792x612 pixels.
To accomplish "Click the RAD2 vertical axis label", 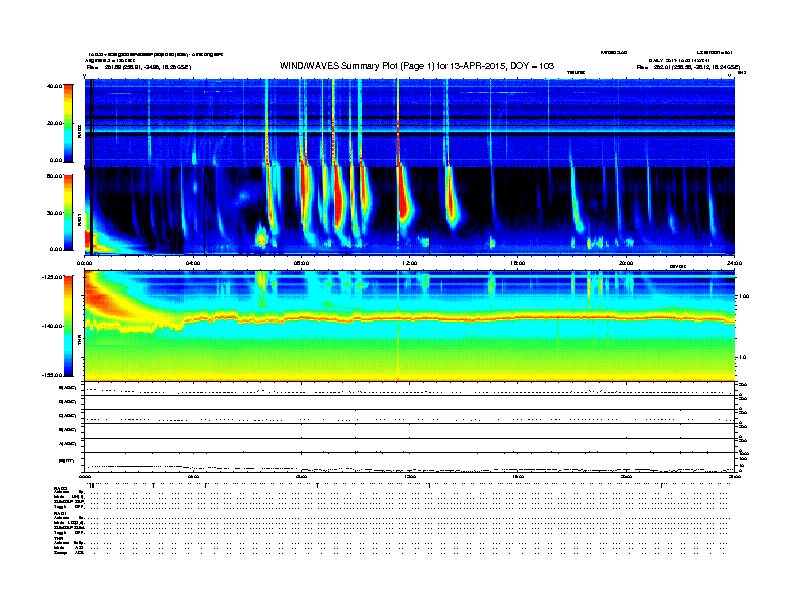I will (x=79, y=131).
